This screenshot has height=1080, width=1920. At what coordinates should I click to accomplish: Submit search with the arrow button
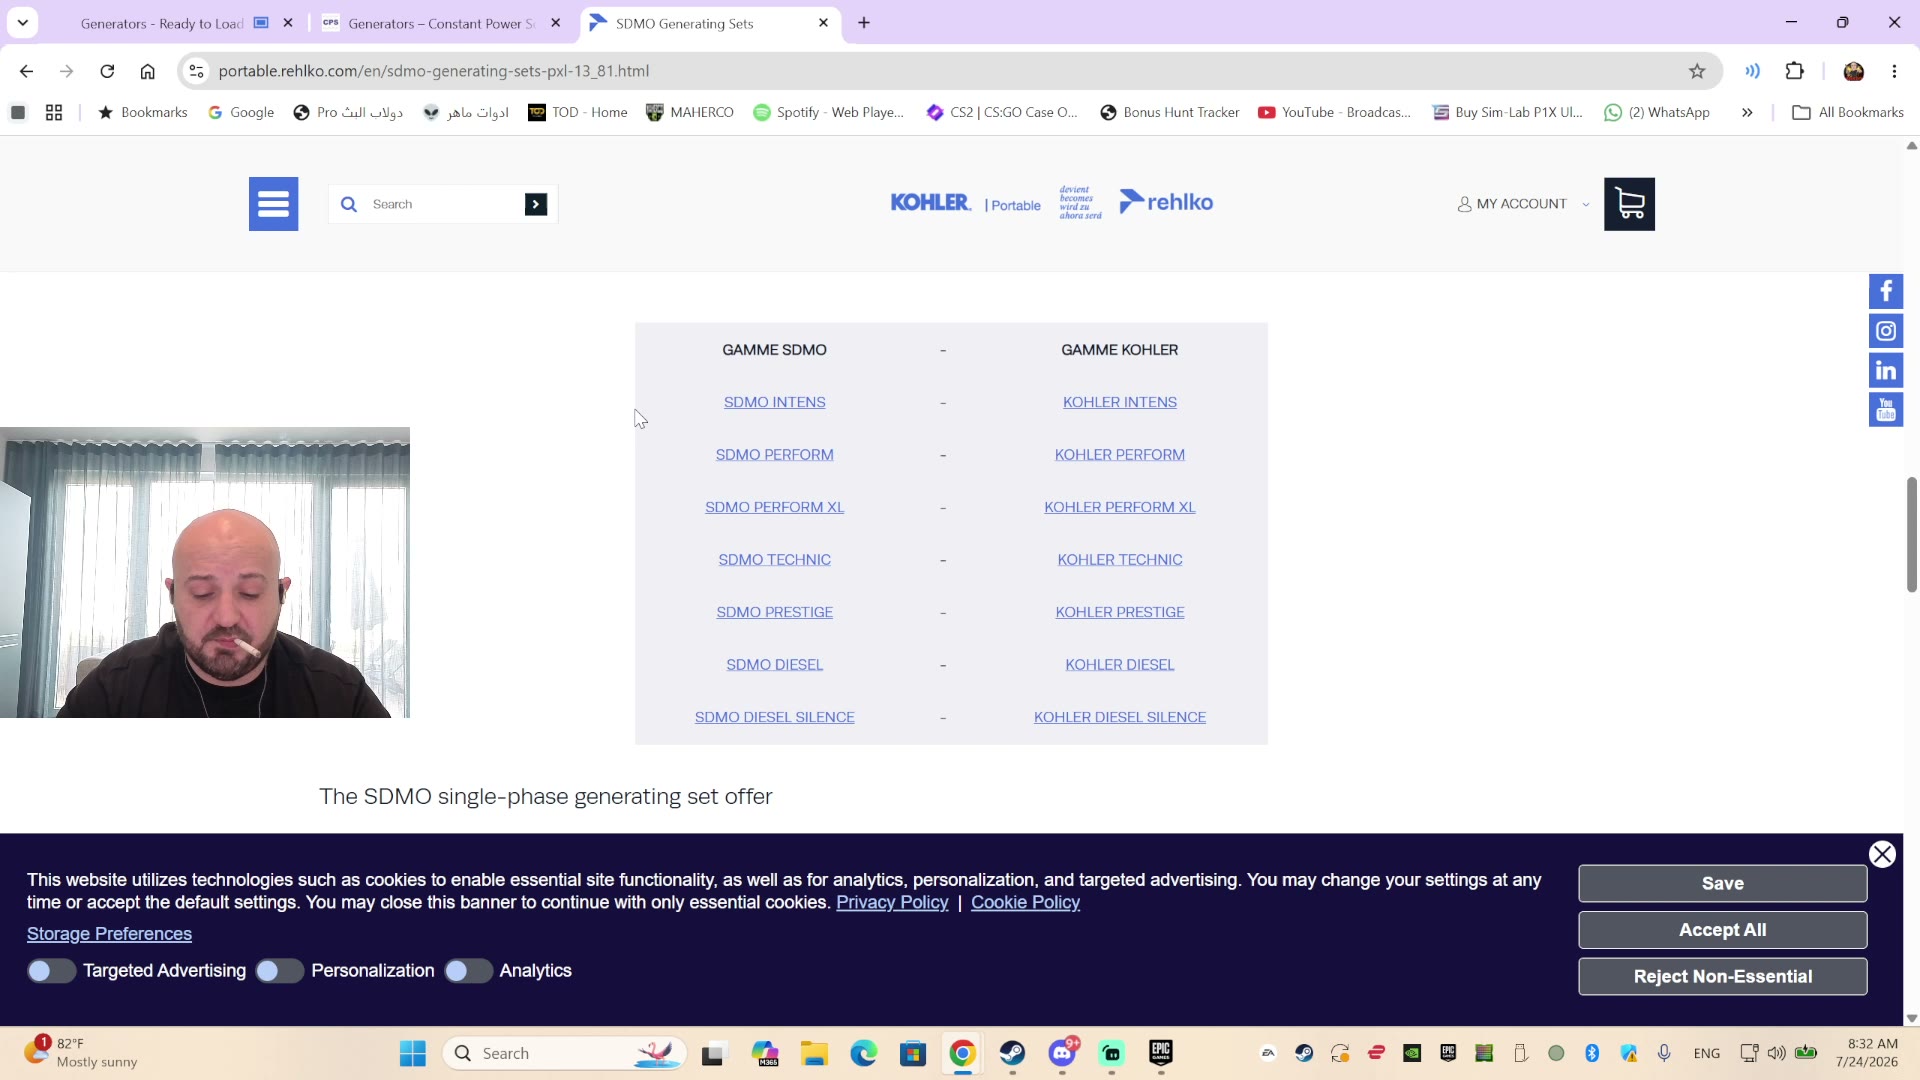point(536,204)
